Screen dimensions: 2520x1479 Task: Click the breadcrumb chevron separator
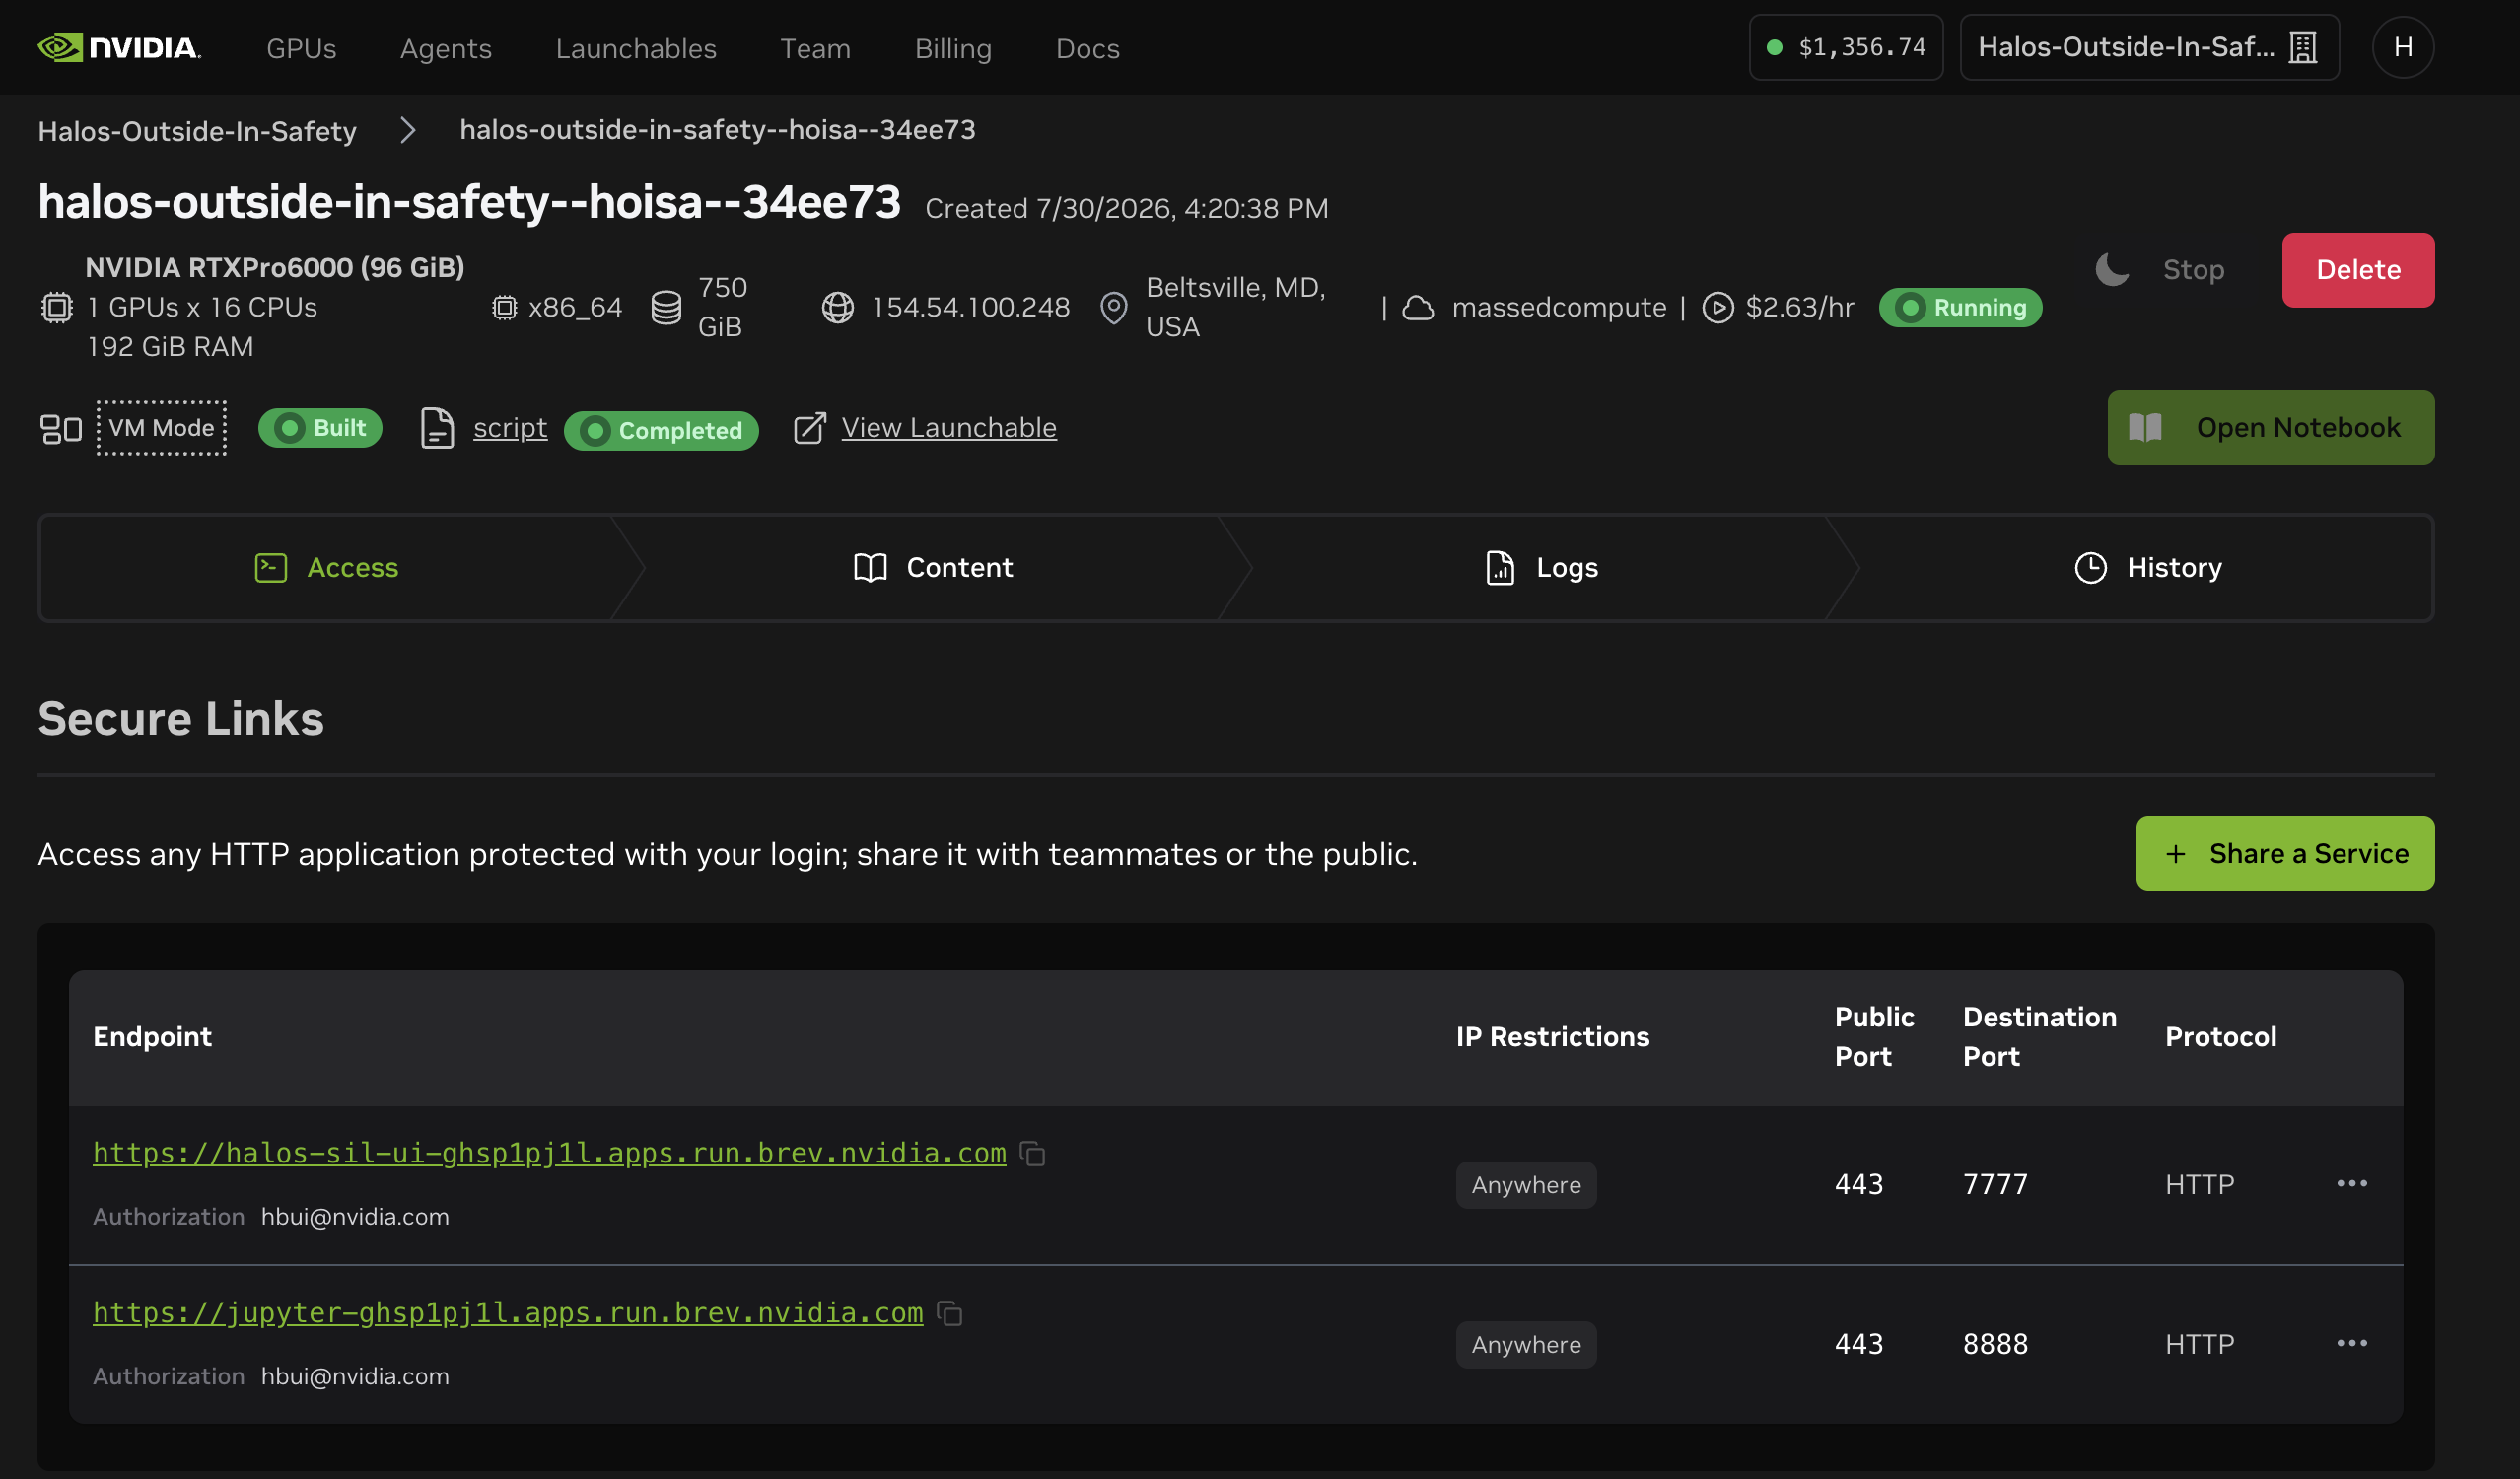pyautogui.click(x=408, y=130)
